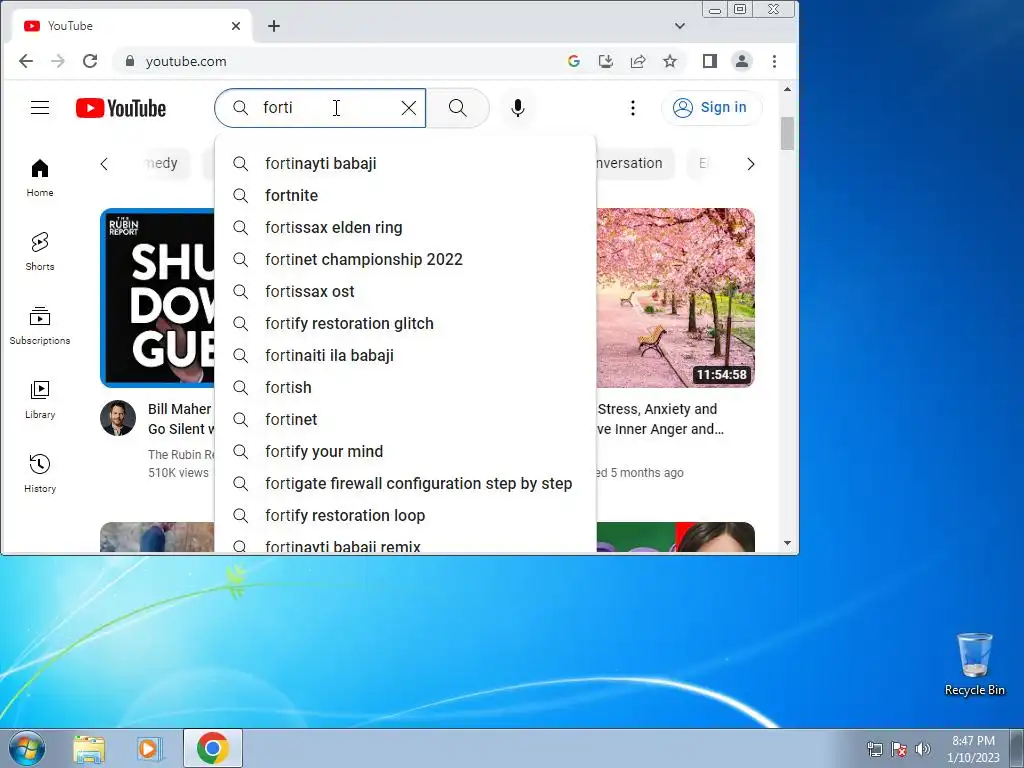Click the YouTube logo
Screen dimensions: 1024x768
(x=121, y=108)
